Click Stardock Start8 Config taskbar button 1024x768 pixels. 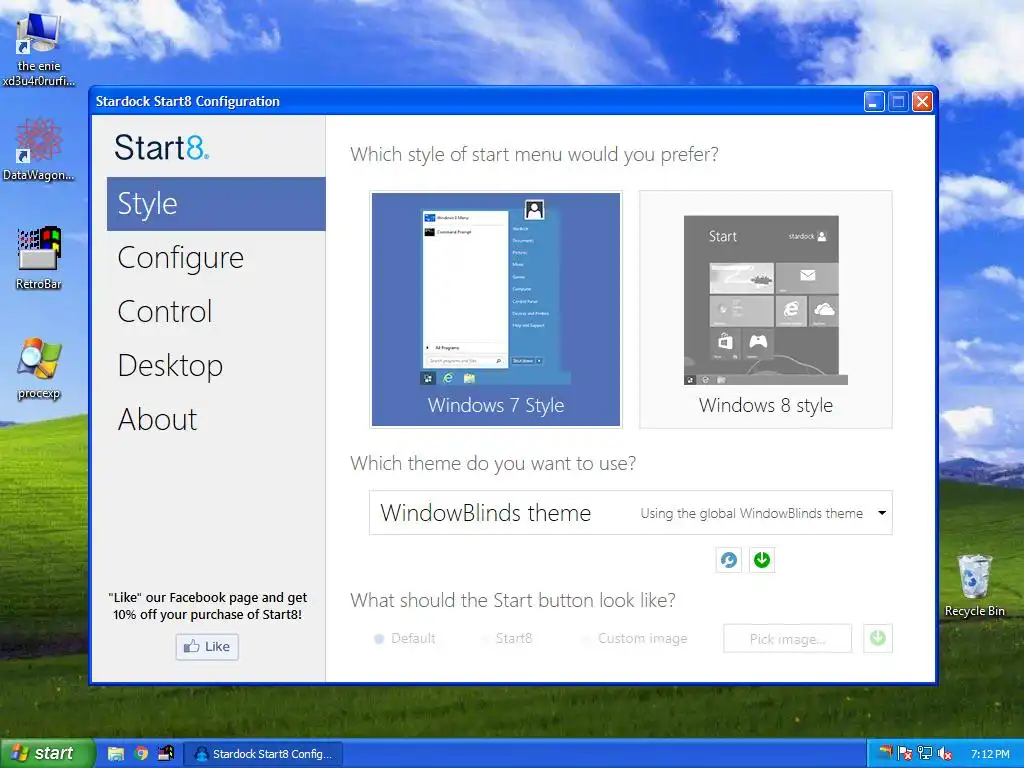pyautogui.click(x=263, y=754)
